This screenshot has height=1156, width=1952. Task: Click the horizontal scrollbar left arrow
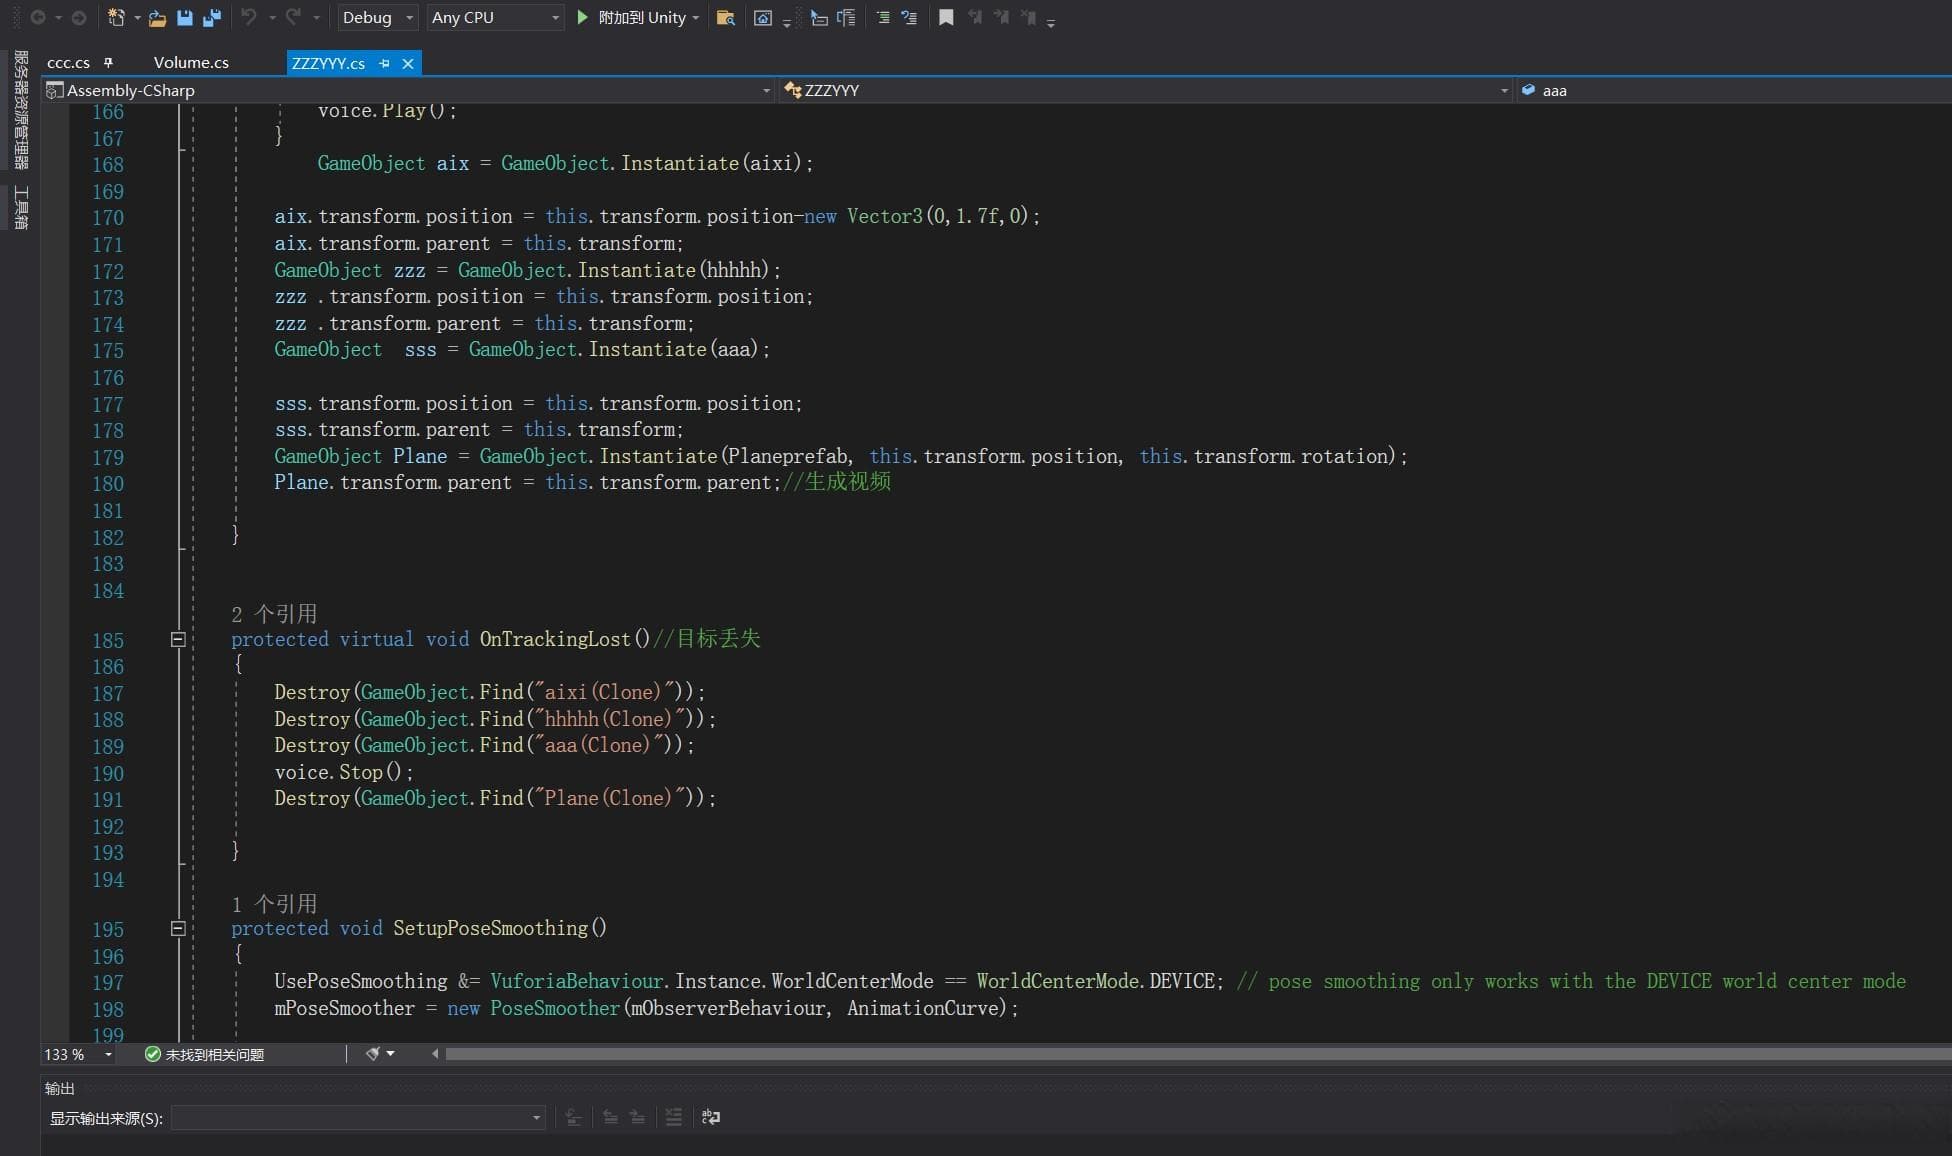[435, 1053]
